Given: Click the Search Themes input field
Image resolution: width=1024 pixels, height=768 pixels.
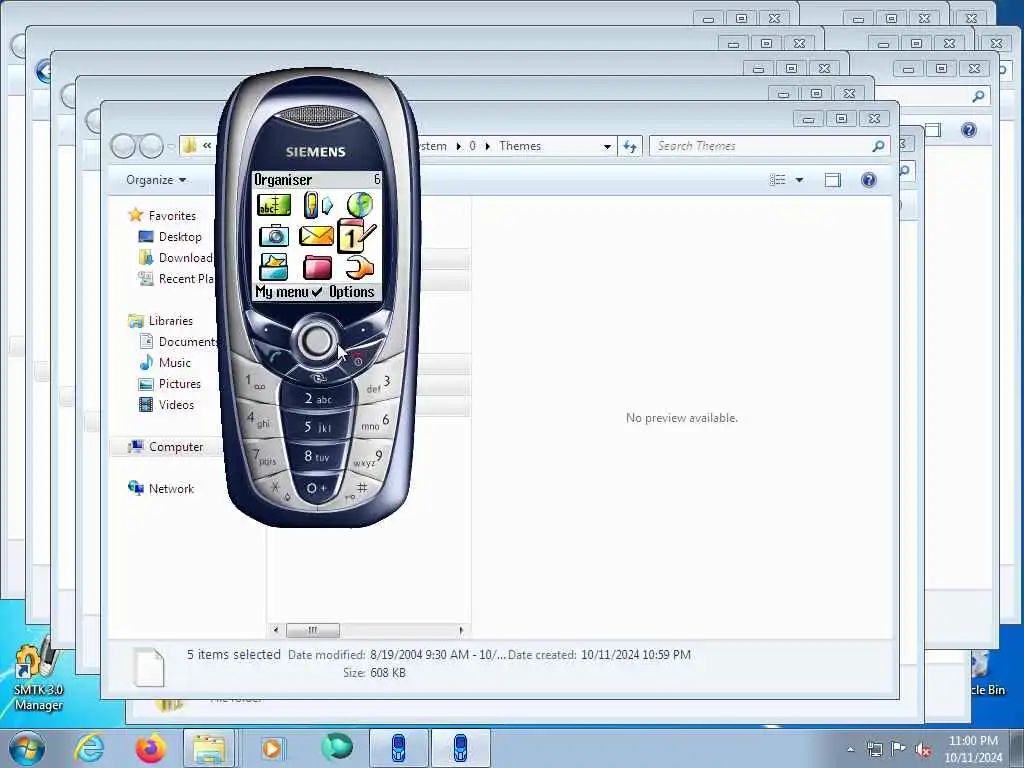Looking at the screenshot, I should [762, 146].
